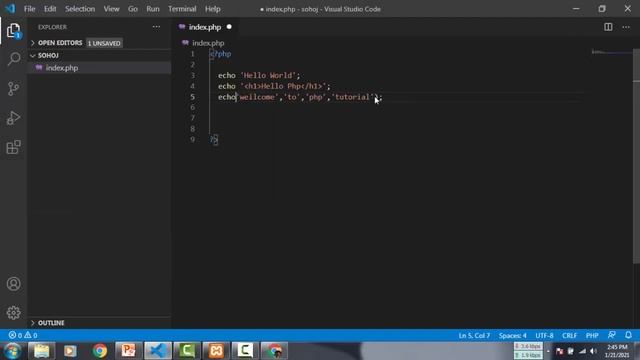The image size is (640, 360).
Task: Open the Run and Debug view
Action: coord(13,118)
